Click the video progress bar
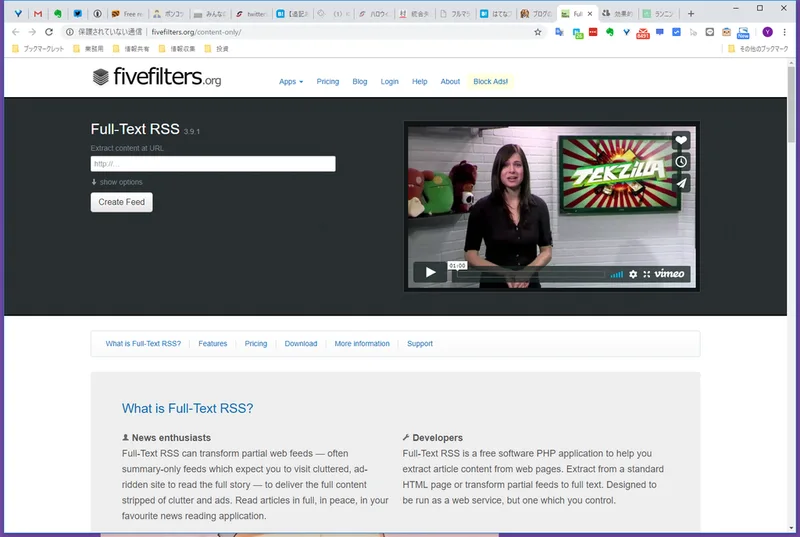This screenshot has height=537, width=800. point(531,274)
